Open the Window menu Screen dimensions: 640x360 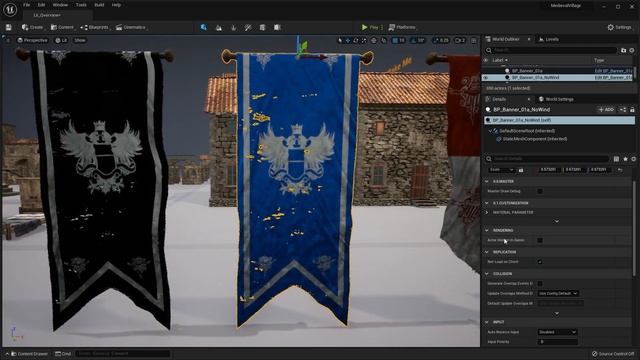point(60,5)
